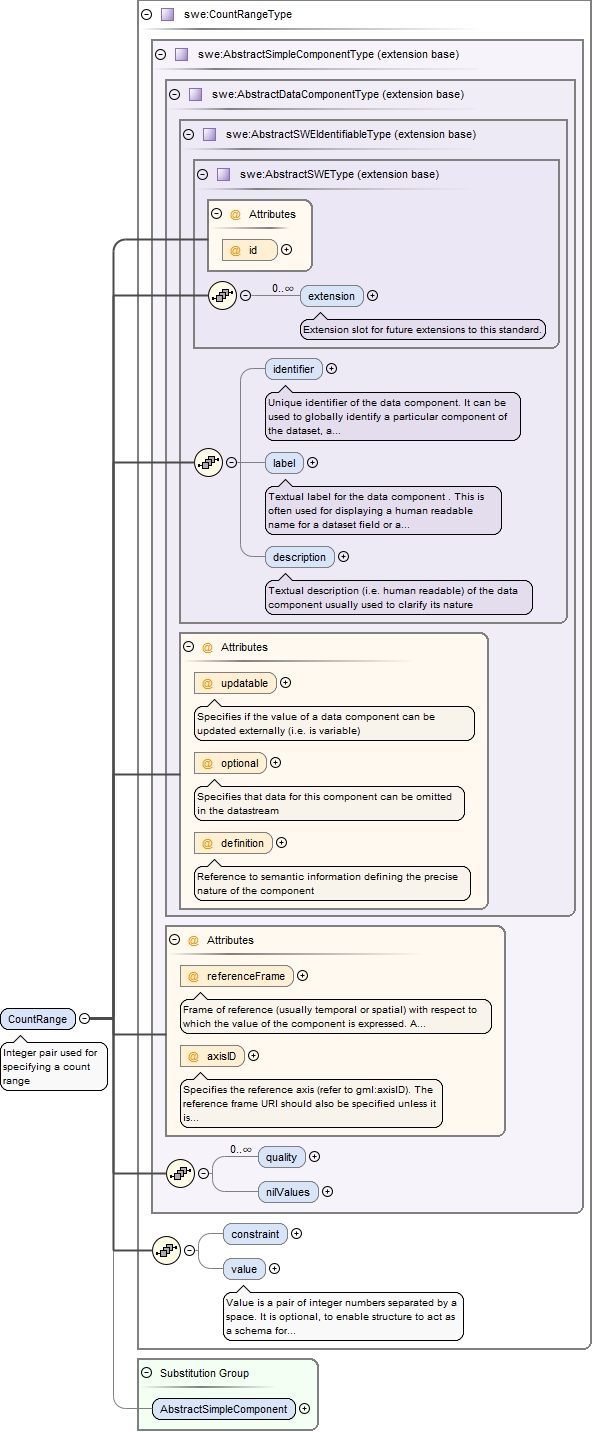Click the @ icon of the id attribute
The width and height of the screenshot is (593, 1432).
pyautogui.click(x=236, y=250)
